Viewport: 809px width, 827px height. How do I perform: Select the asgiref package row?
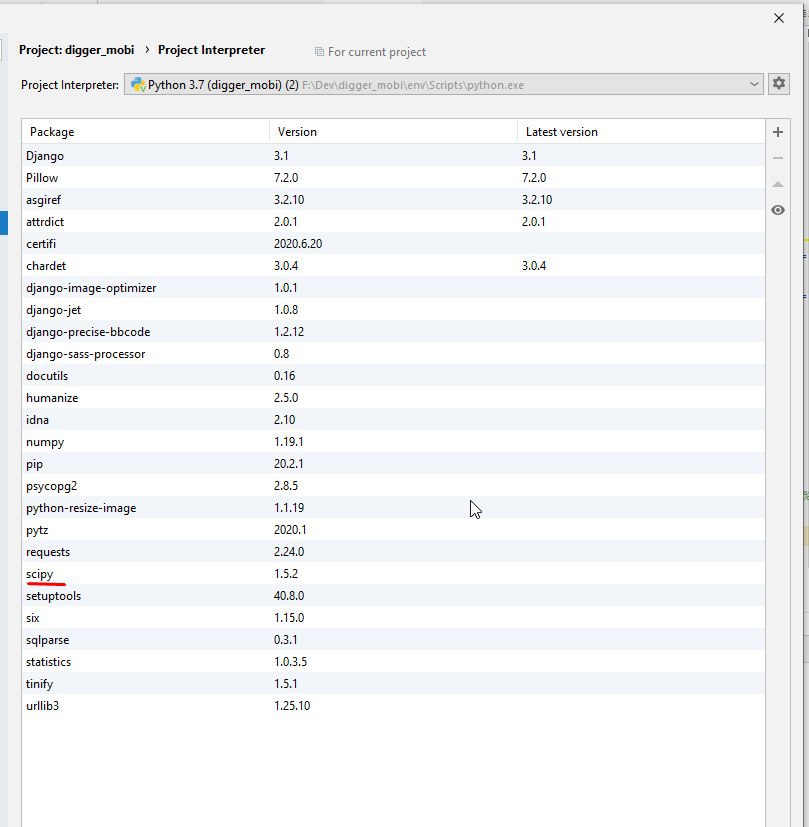393,200
